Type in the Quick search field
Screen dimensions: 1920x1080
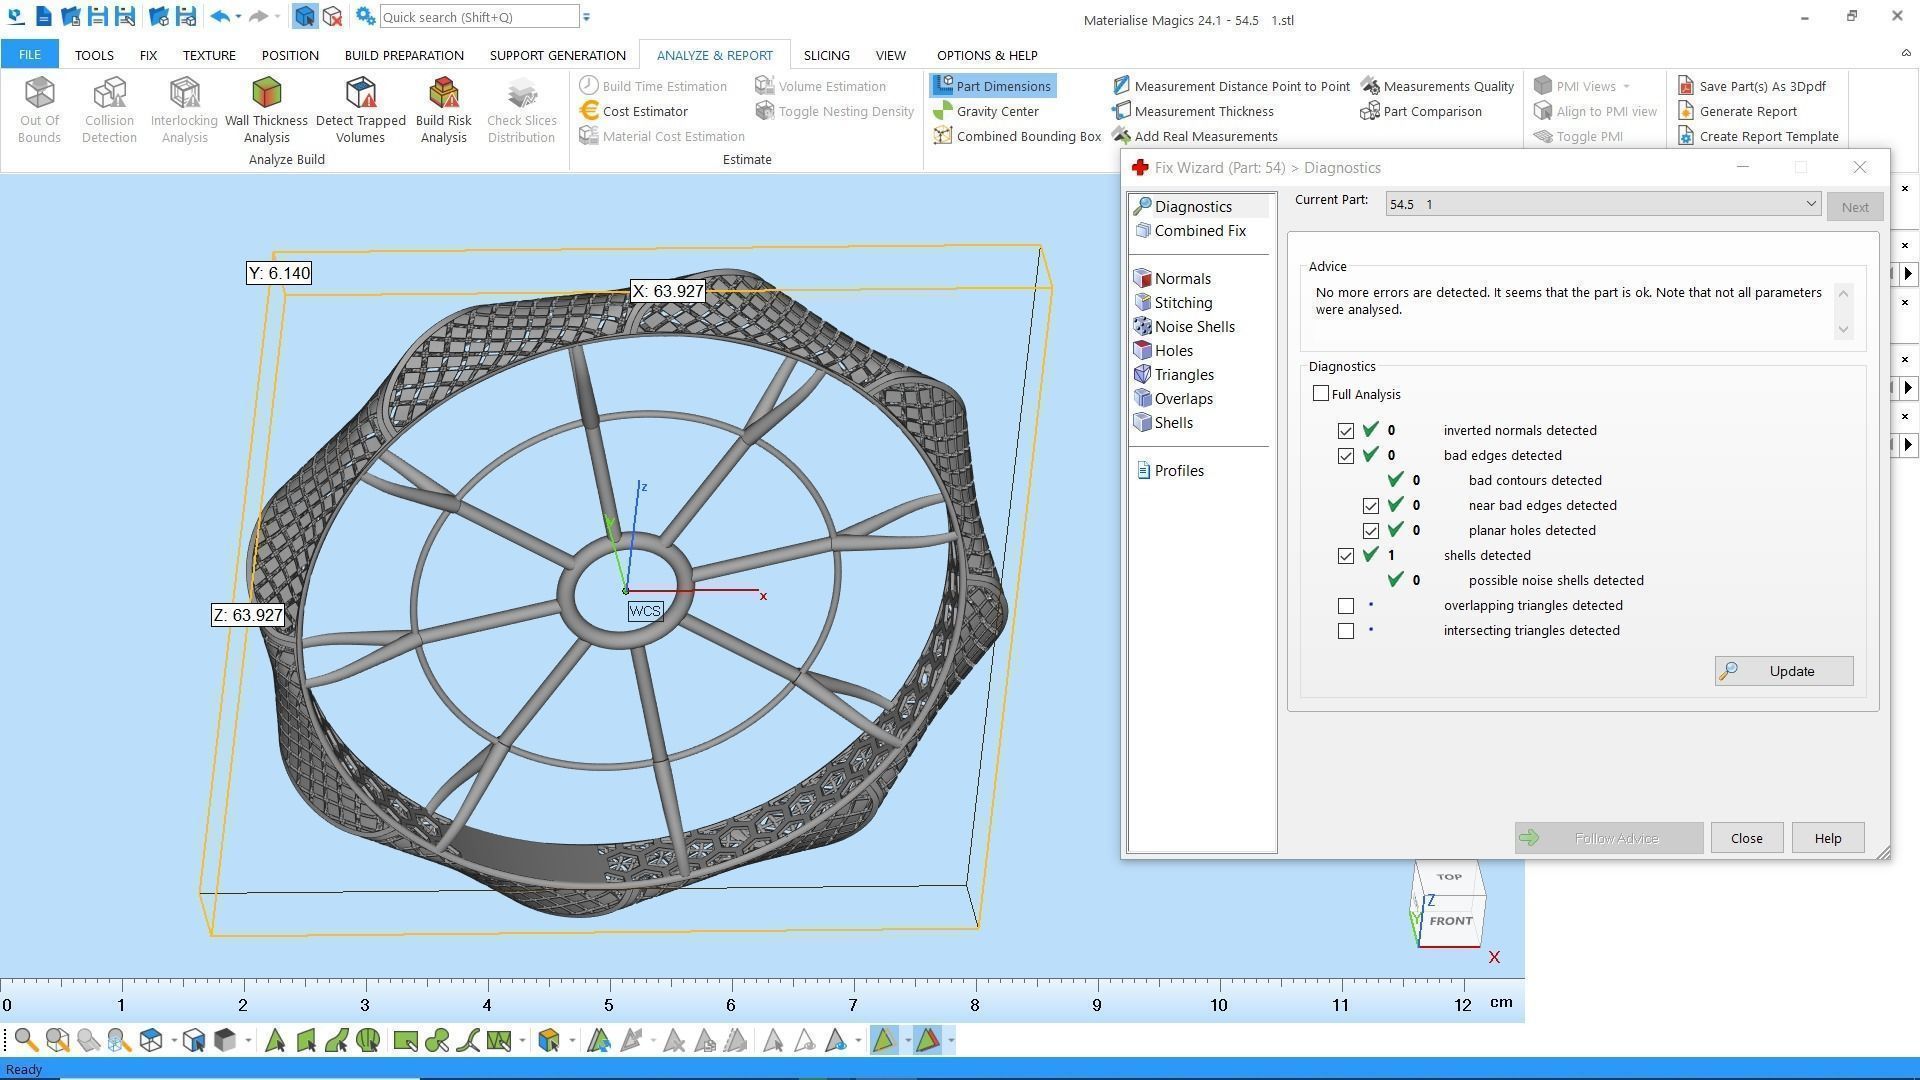[x=478, y=17]
